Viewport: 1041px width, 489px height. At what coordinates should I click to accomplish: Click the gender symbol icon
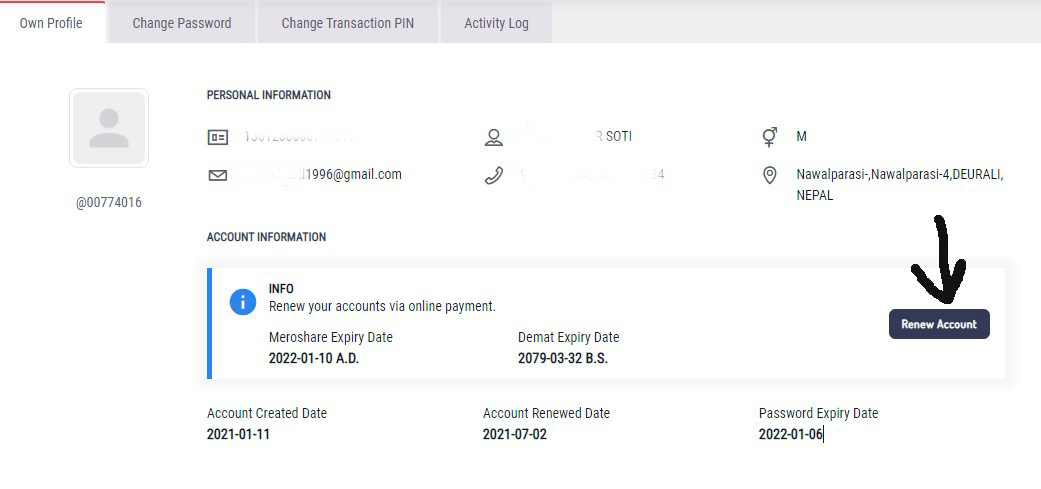(770, 136)
